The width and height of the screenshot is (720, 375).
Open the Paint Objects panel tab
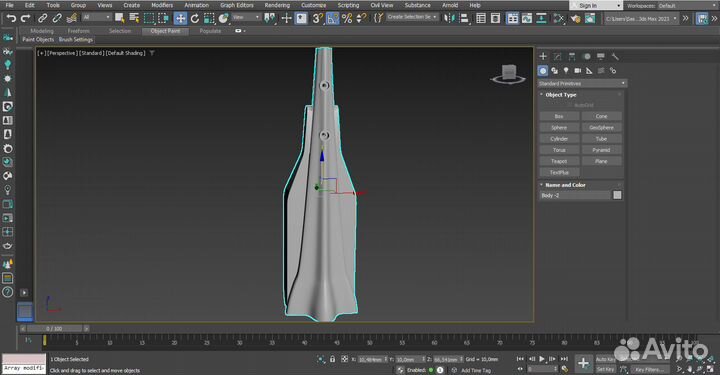pos(38,39)
